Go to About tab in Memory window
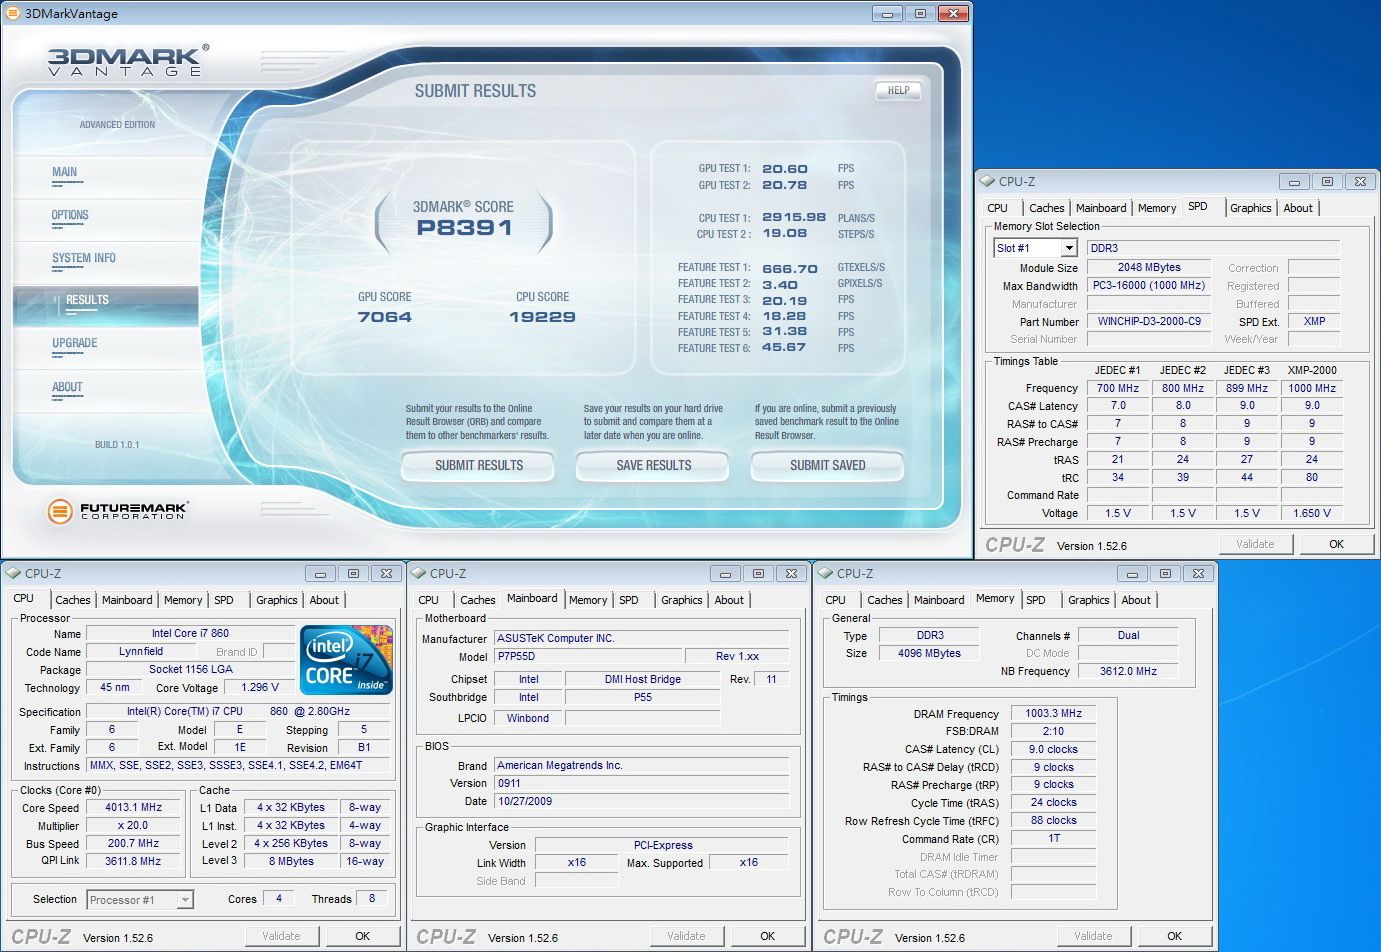This screenshot has width=1381, height=952. coord(1136,600)
